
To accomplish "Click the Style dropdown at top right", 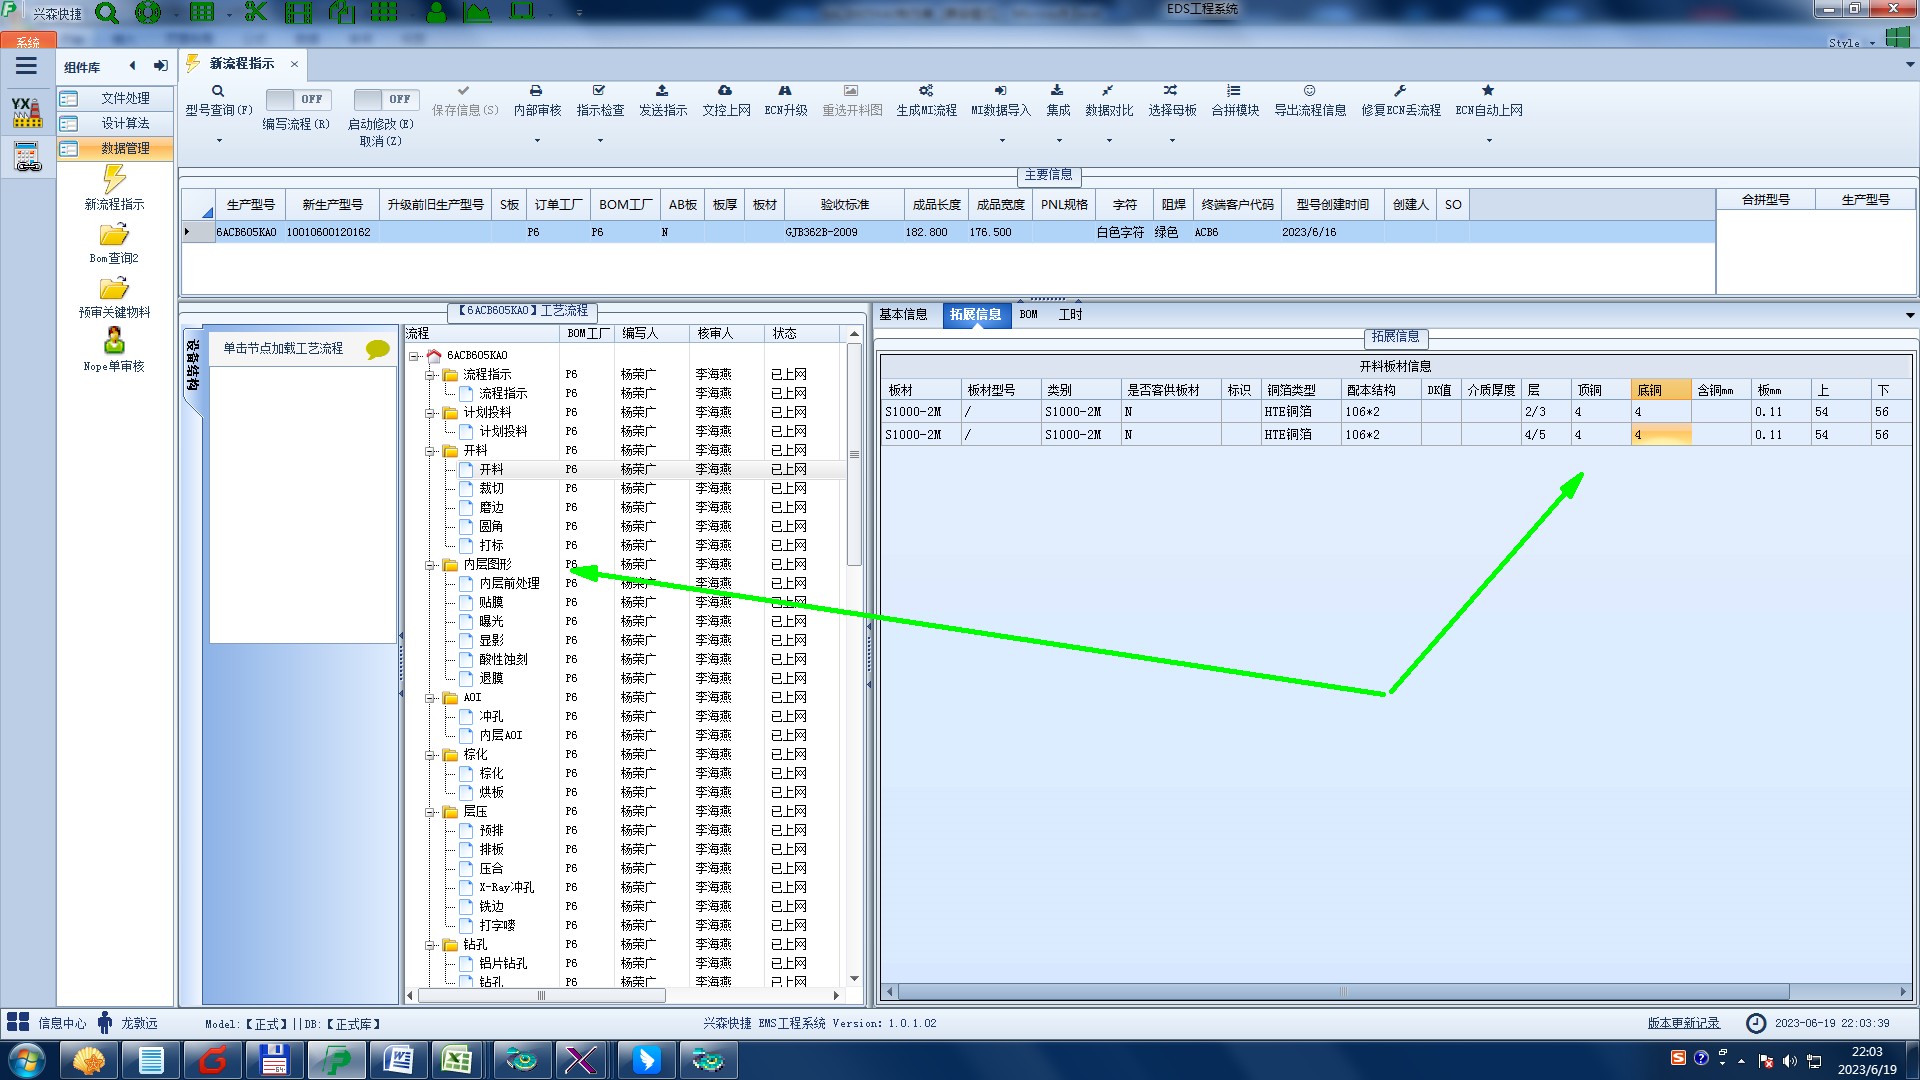I will pyautogui.click(x=1850, y=43).
